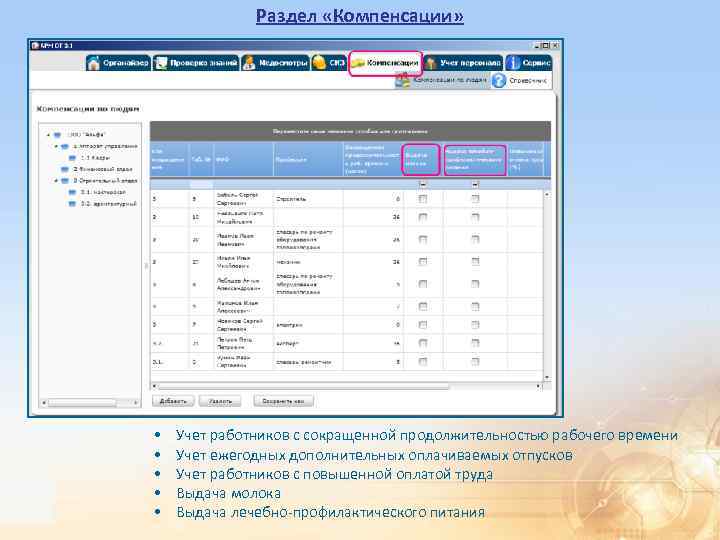The image size is (720, 540).
Task: Click the Компенсации по людям page heading
Action: click(x=88, y=109)
